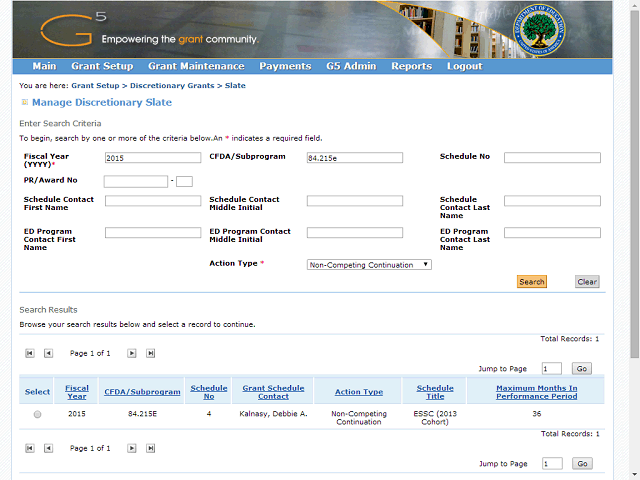Click the PR/Award No main field
The height and width of the screenshot is (480, 640).
[x=136, y=182]
